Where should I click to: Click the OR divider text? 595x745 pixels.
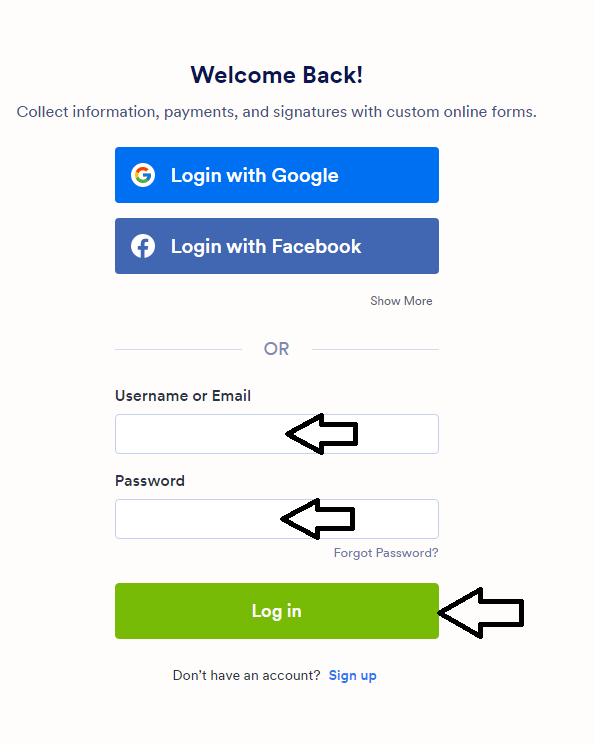click(277, 349)
